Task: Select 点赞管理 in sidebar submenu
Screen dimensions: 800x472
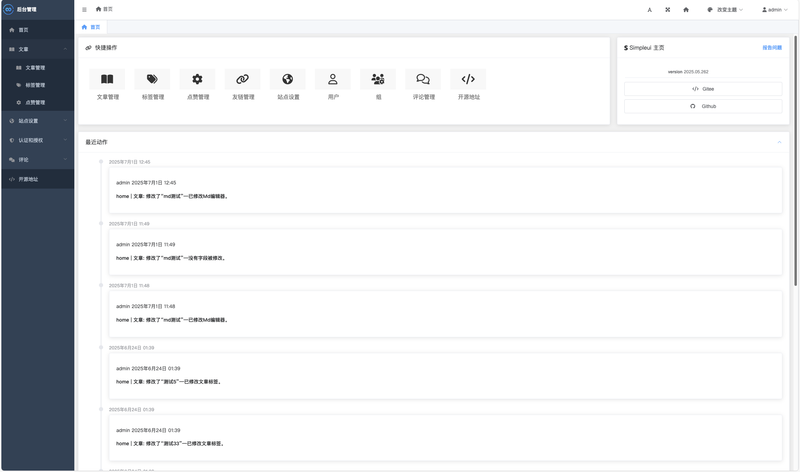Action: tap(38, 103)
